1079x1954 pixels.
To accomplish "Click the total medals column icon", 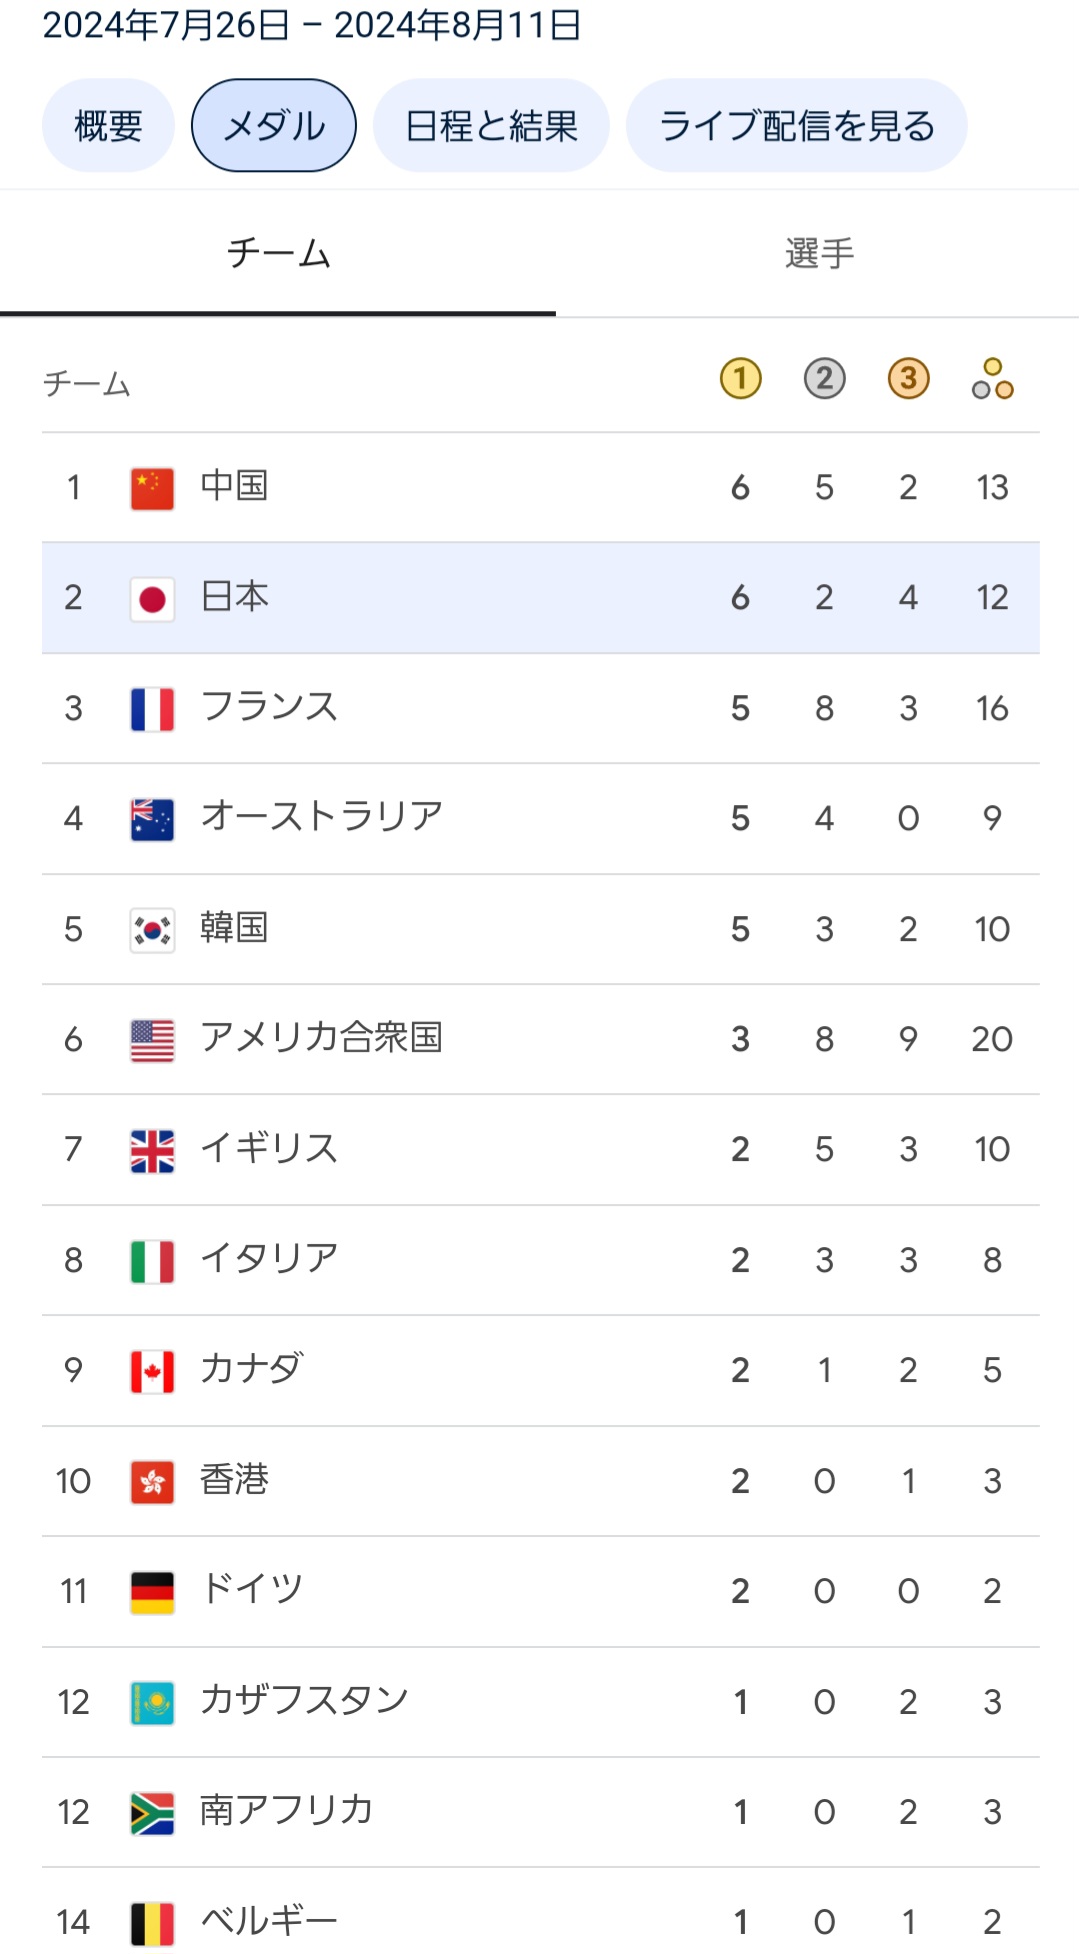I will [992, 379].
